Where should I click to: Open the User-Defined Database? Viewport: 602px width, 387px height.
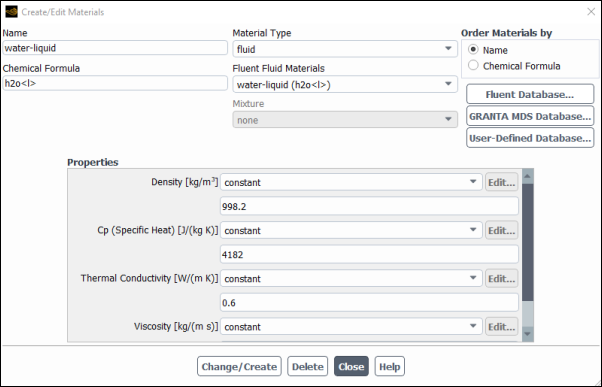point(530,138)
